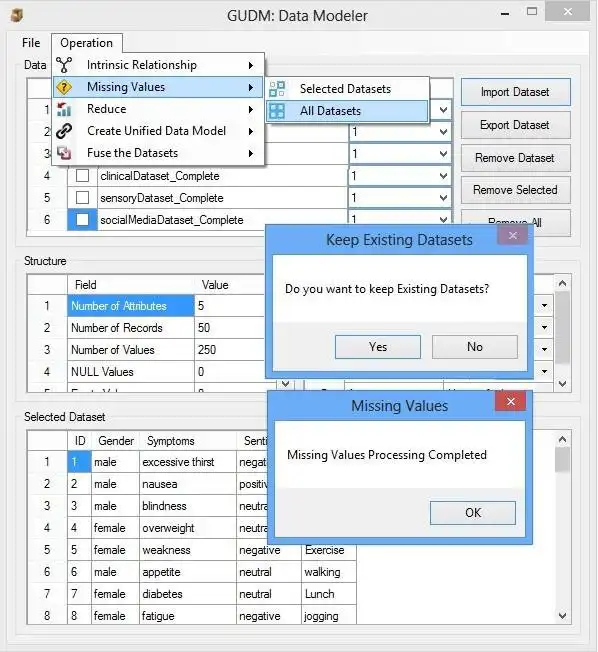Viewport: 598px width, 652px height.
Task: Open dropdown on sensoryDataset_Complete row
Action: pyautogui.click(x=443, y=198)
